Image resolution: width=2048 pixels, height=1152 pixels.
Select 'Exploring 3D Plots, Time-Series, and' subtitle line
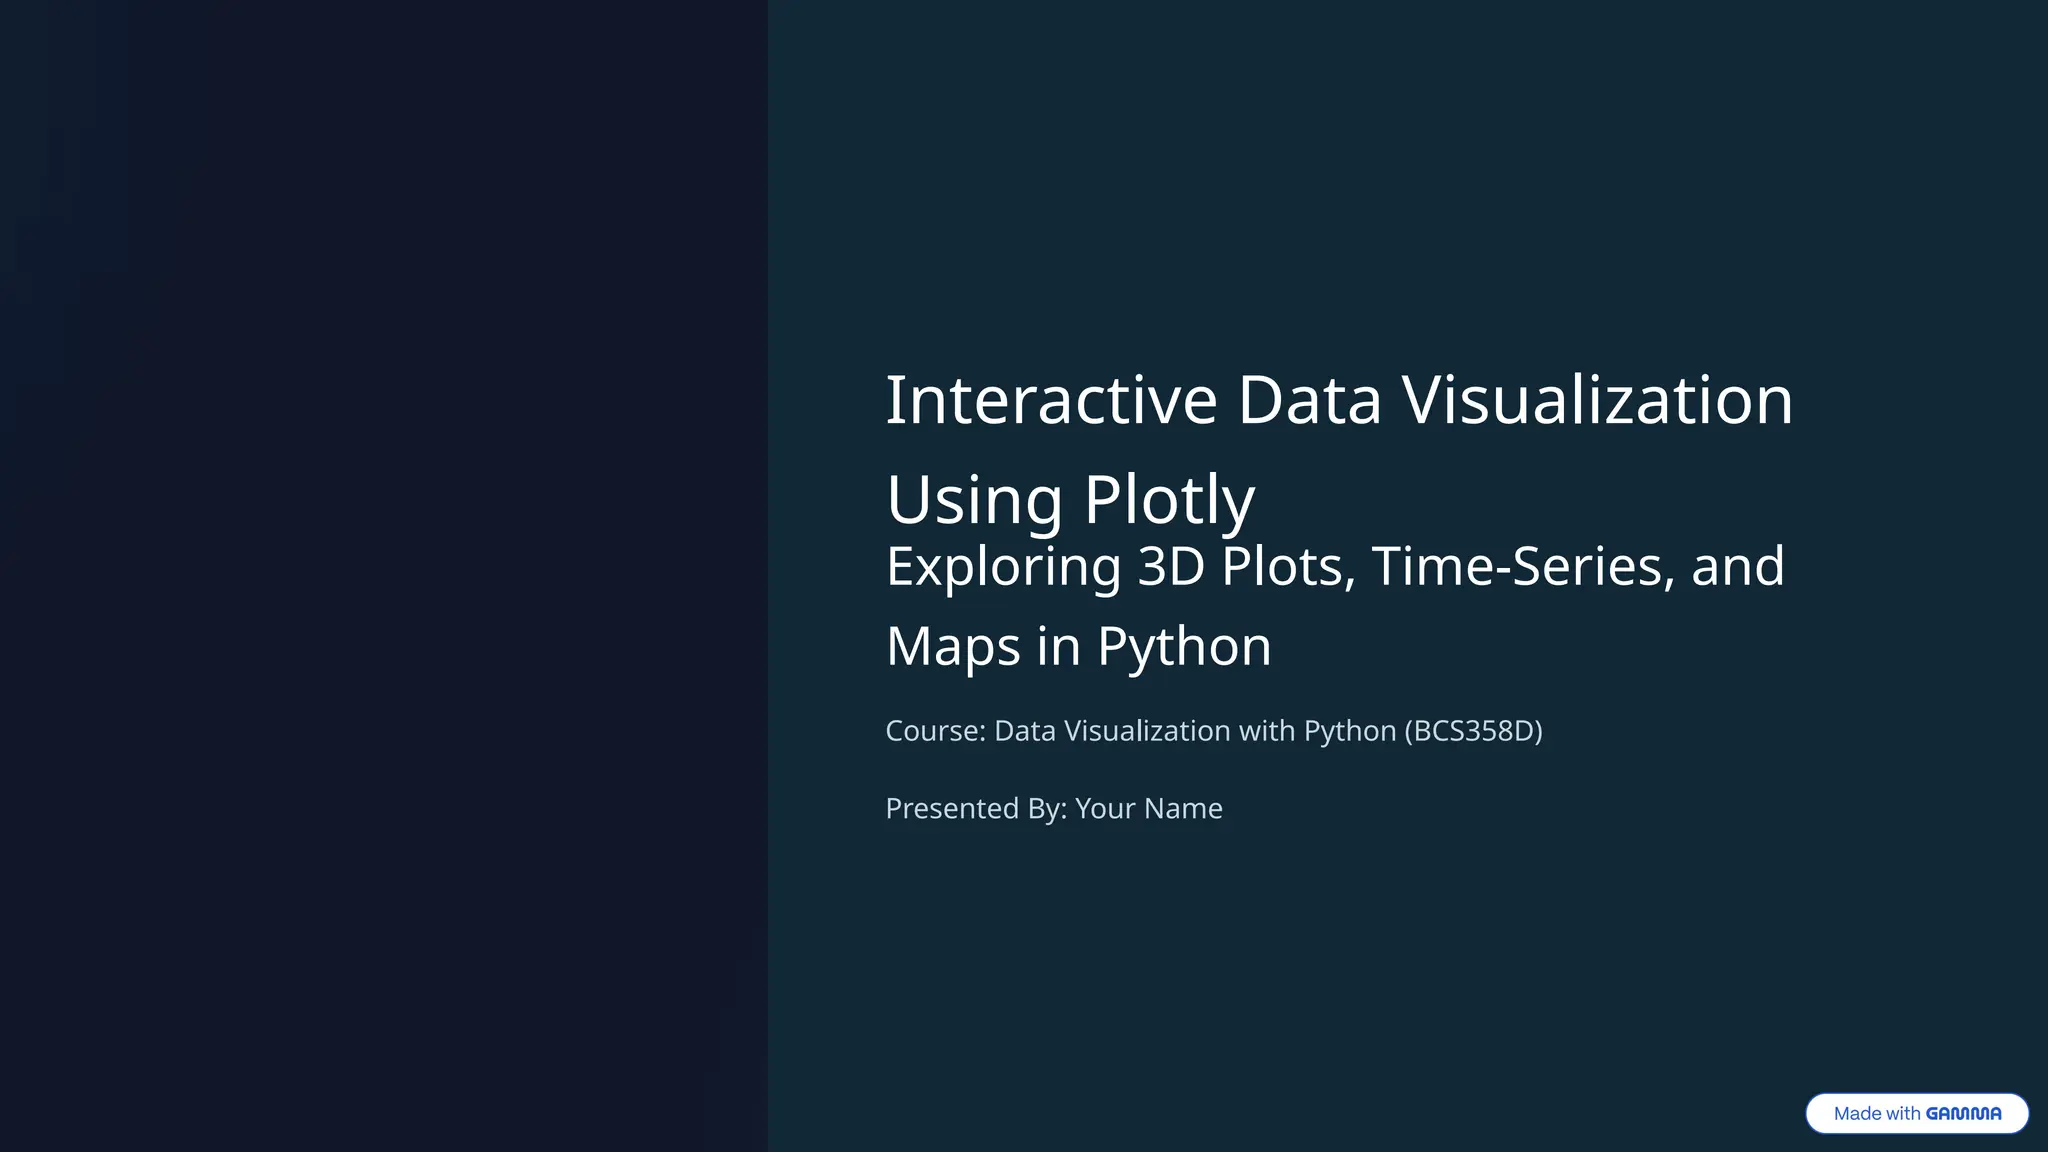tap(1334, 566)
